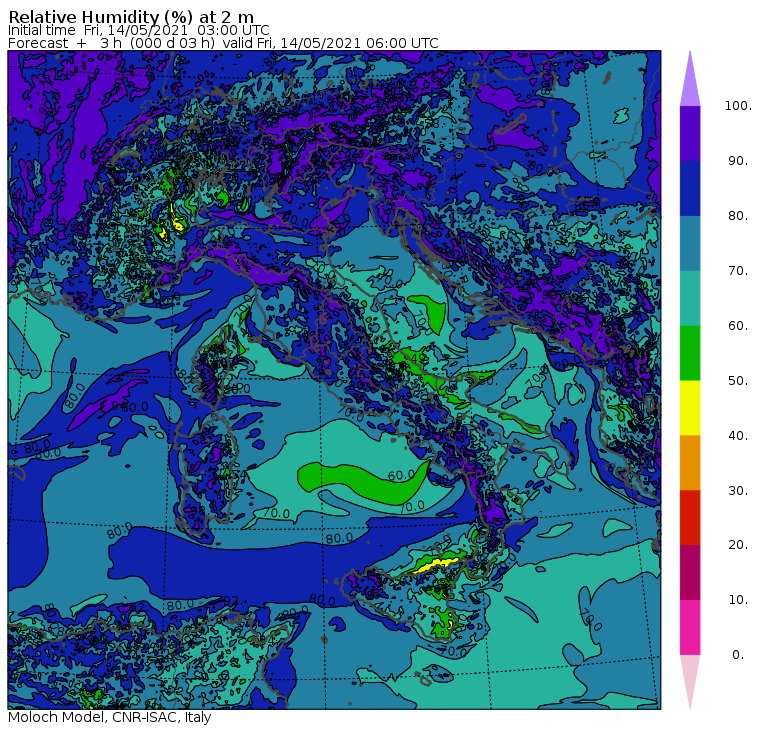Click the '90.' colorbar label
The image size is (760, 731).
(x=738, y=161)
